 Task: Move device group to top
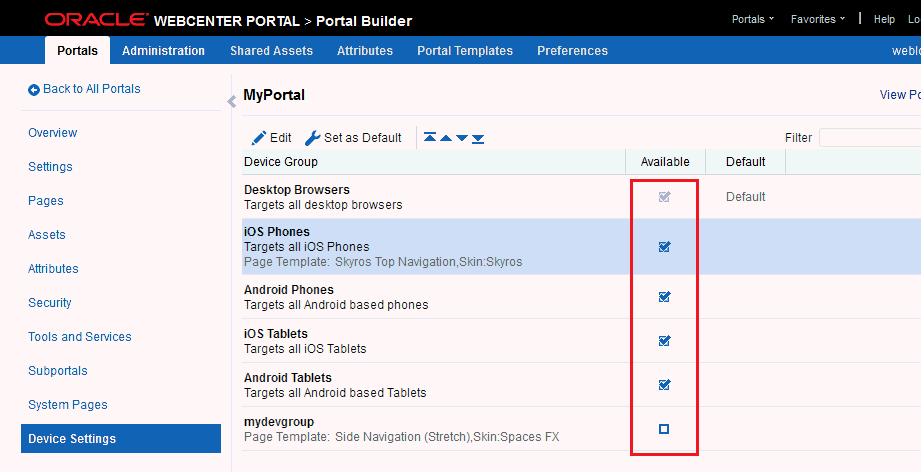(x=430, y=138)
